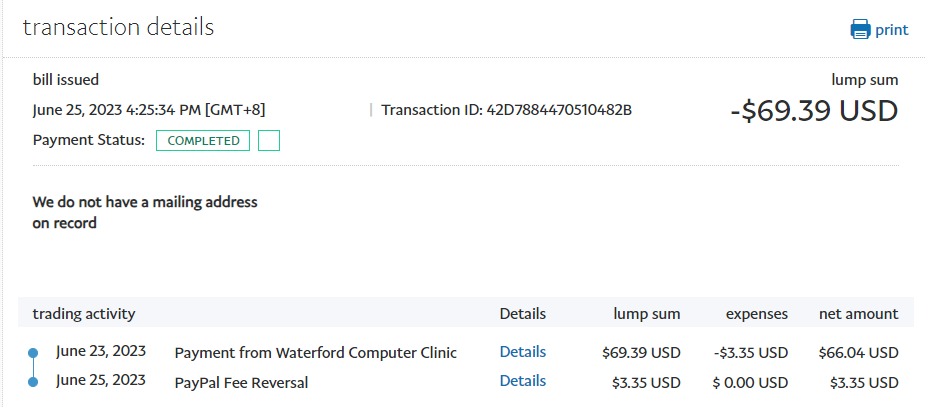Click the 'transaction details' page heading
Image resolution: width=926 pixels, height=407 pixels.
pos(118,27)
